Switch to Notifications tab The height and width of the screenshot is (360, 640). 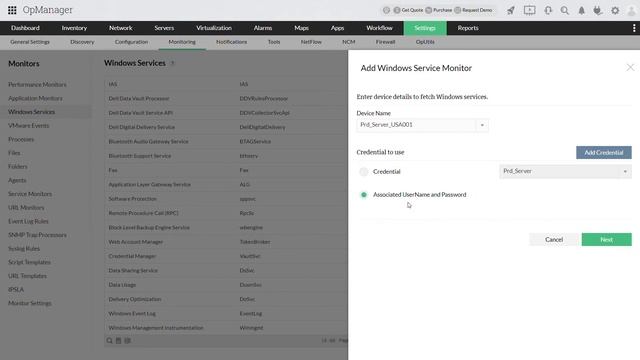pos(231,42)
